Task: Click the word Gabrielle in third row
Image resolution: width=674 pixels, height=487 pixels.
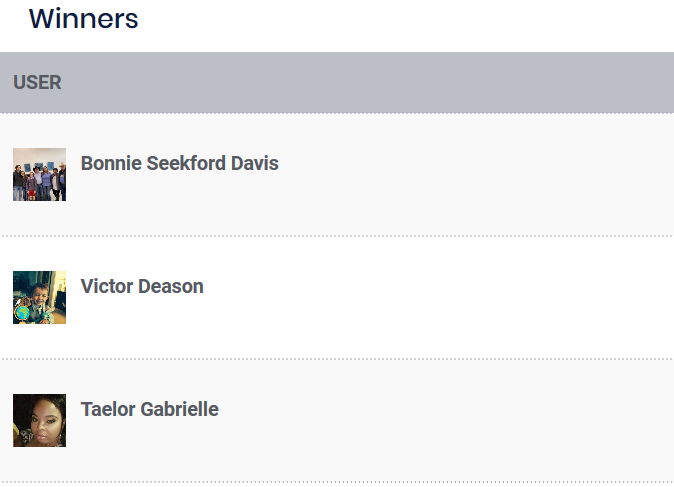Action: [x=180, y=409]
